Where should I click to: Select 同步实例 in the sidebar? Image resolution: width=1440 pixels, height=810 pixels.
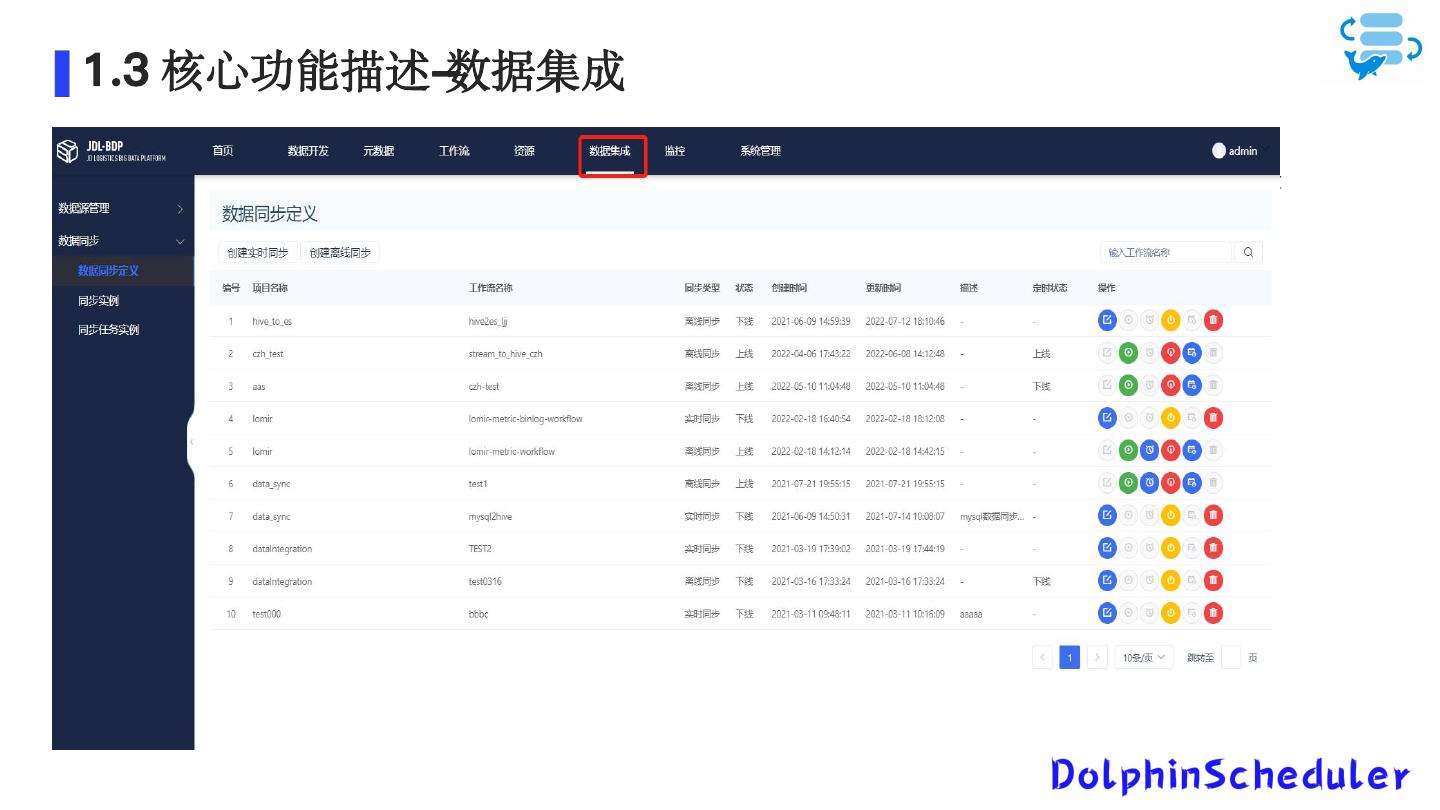pos(98,301)
